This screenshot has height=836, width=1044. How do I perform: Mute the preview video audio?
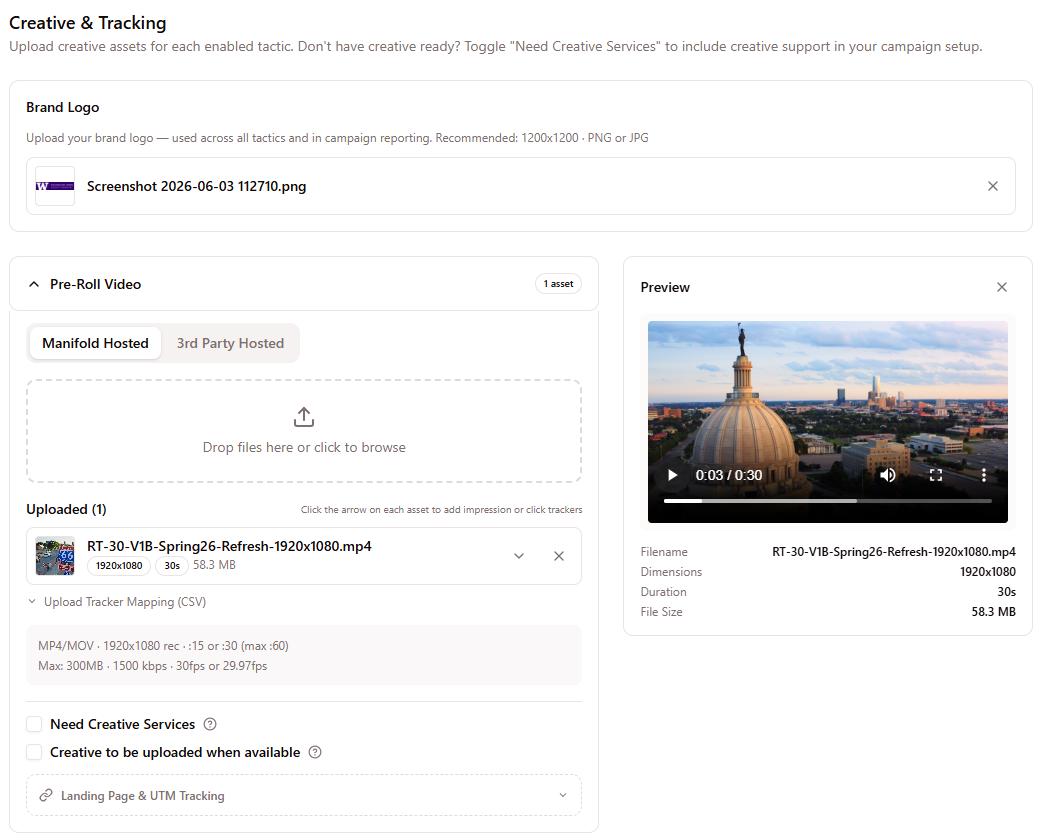pos(888,475)
